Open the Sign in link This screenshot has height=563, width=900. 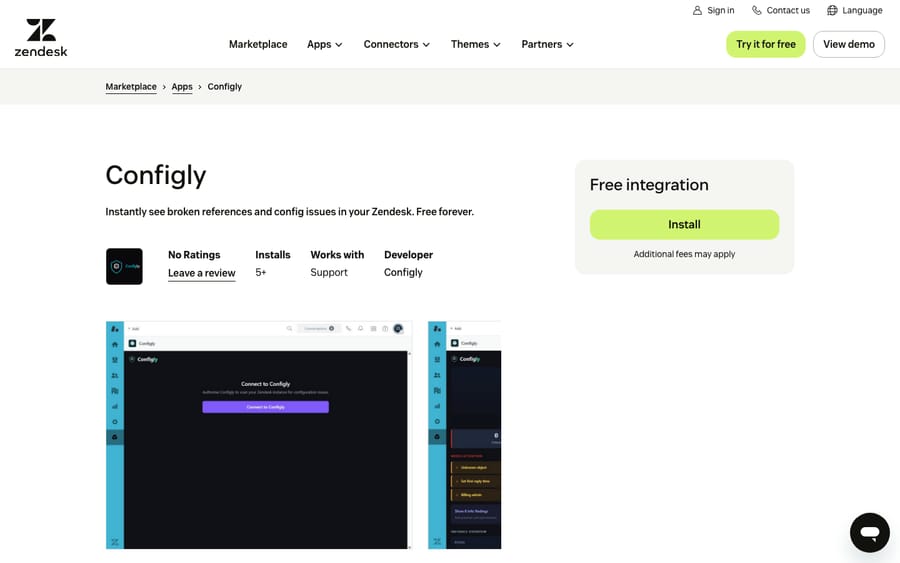[x=713, y=10]
